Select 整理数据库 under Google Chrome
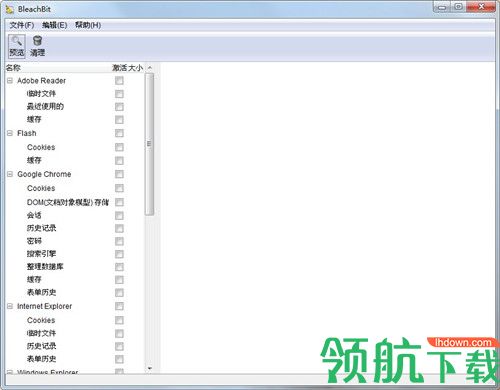This screenshot has height=390, width=500. tap(45, 267)
